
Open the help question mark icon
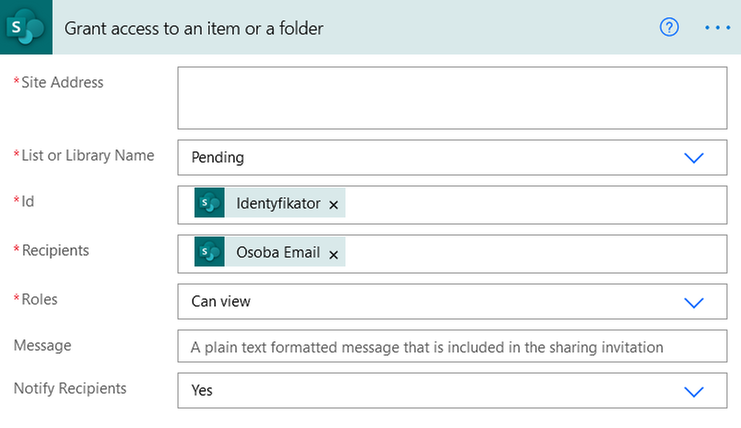[670, 27]
